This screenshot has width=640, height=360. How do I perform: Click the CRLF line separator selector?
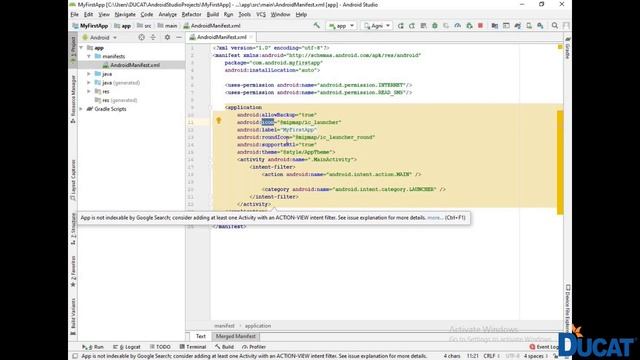tap(491, 356)
